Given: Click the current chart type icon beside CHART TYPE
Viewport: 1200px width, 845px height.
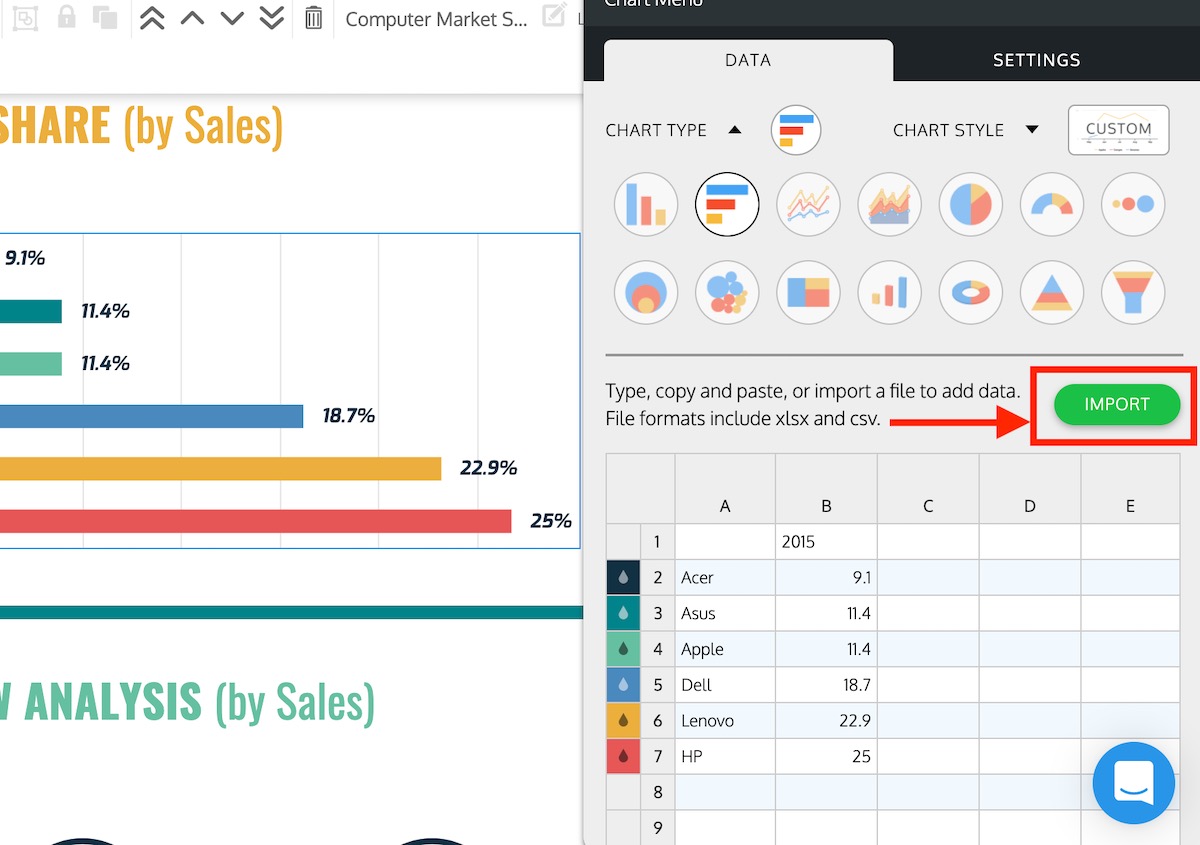Looking at the screenshot, I should coord(796,130).
